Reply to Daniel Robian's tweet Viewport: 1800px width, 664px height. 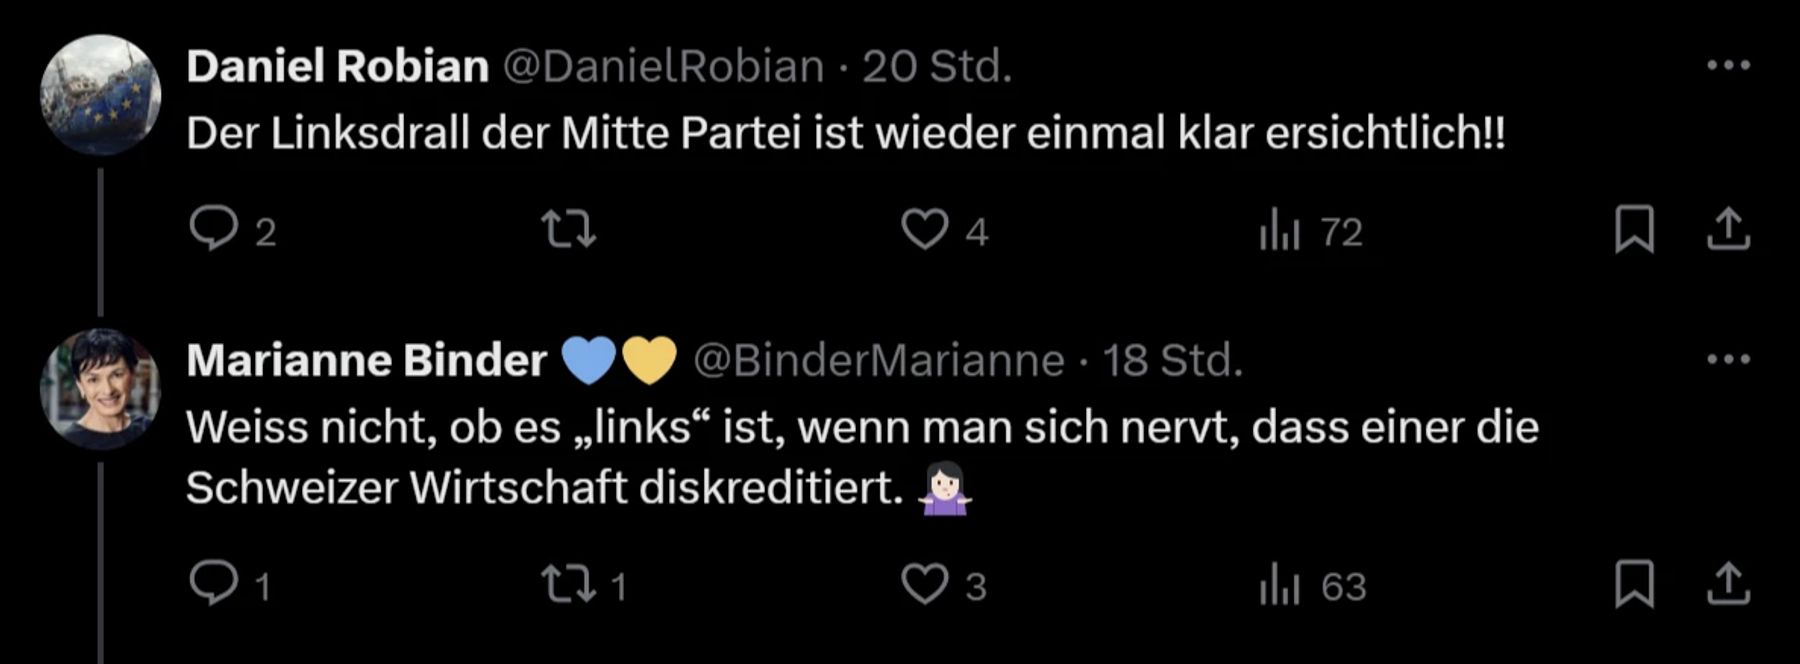[x=213, y=229]
